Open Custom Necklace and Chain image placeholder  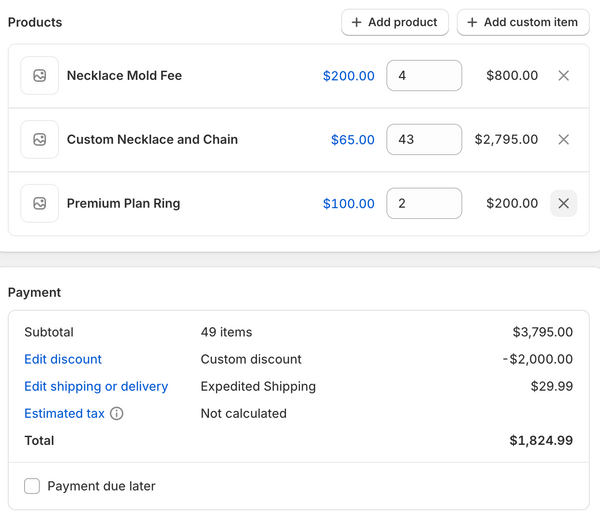point(39,139)
